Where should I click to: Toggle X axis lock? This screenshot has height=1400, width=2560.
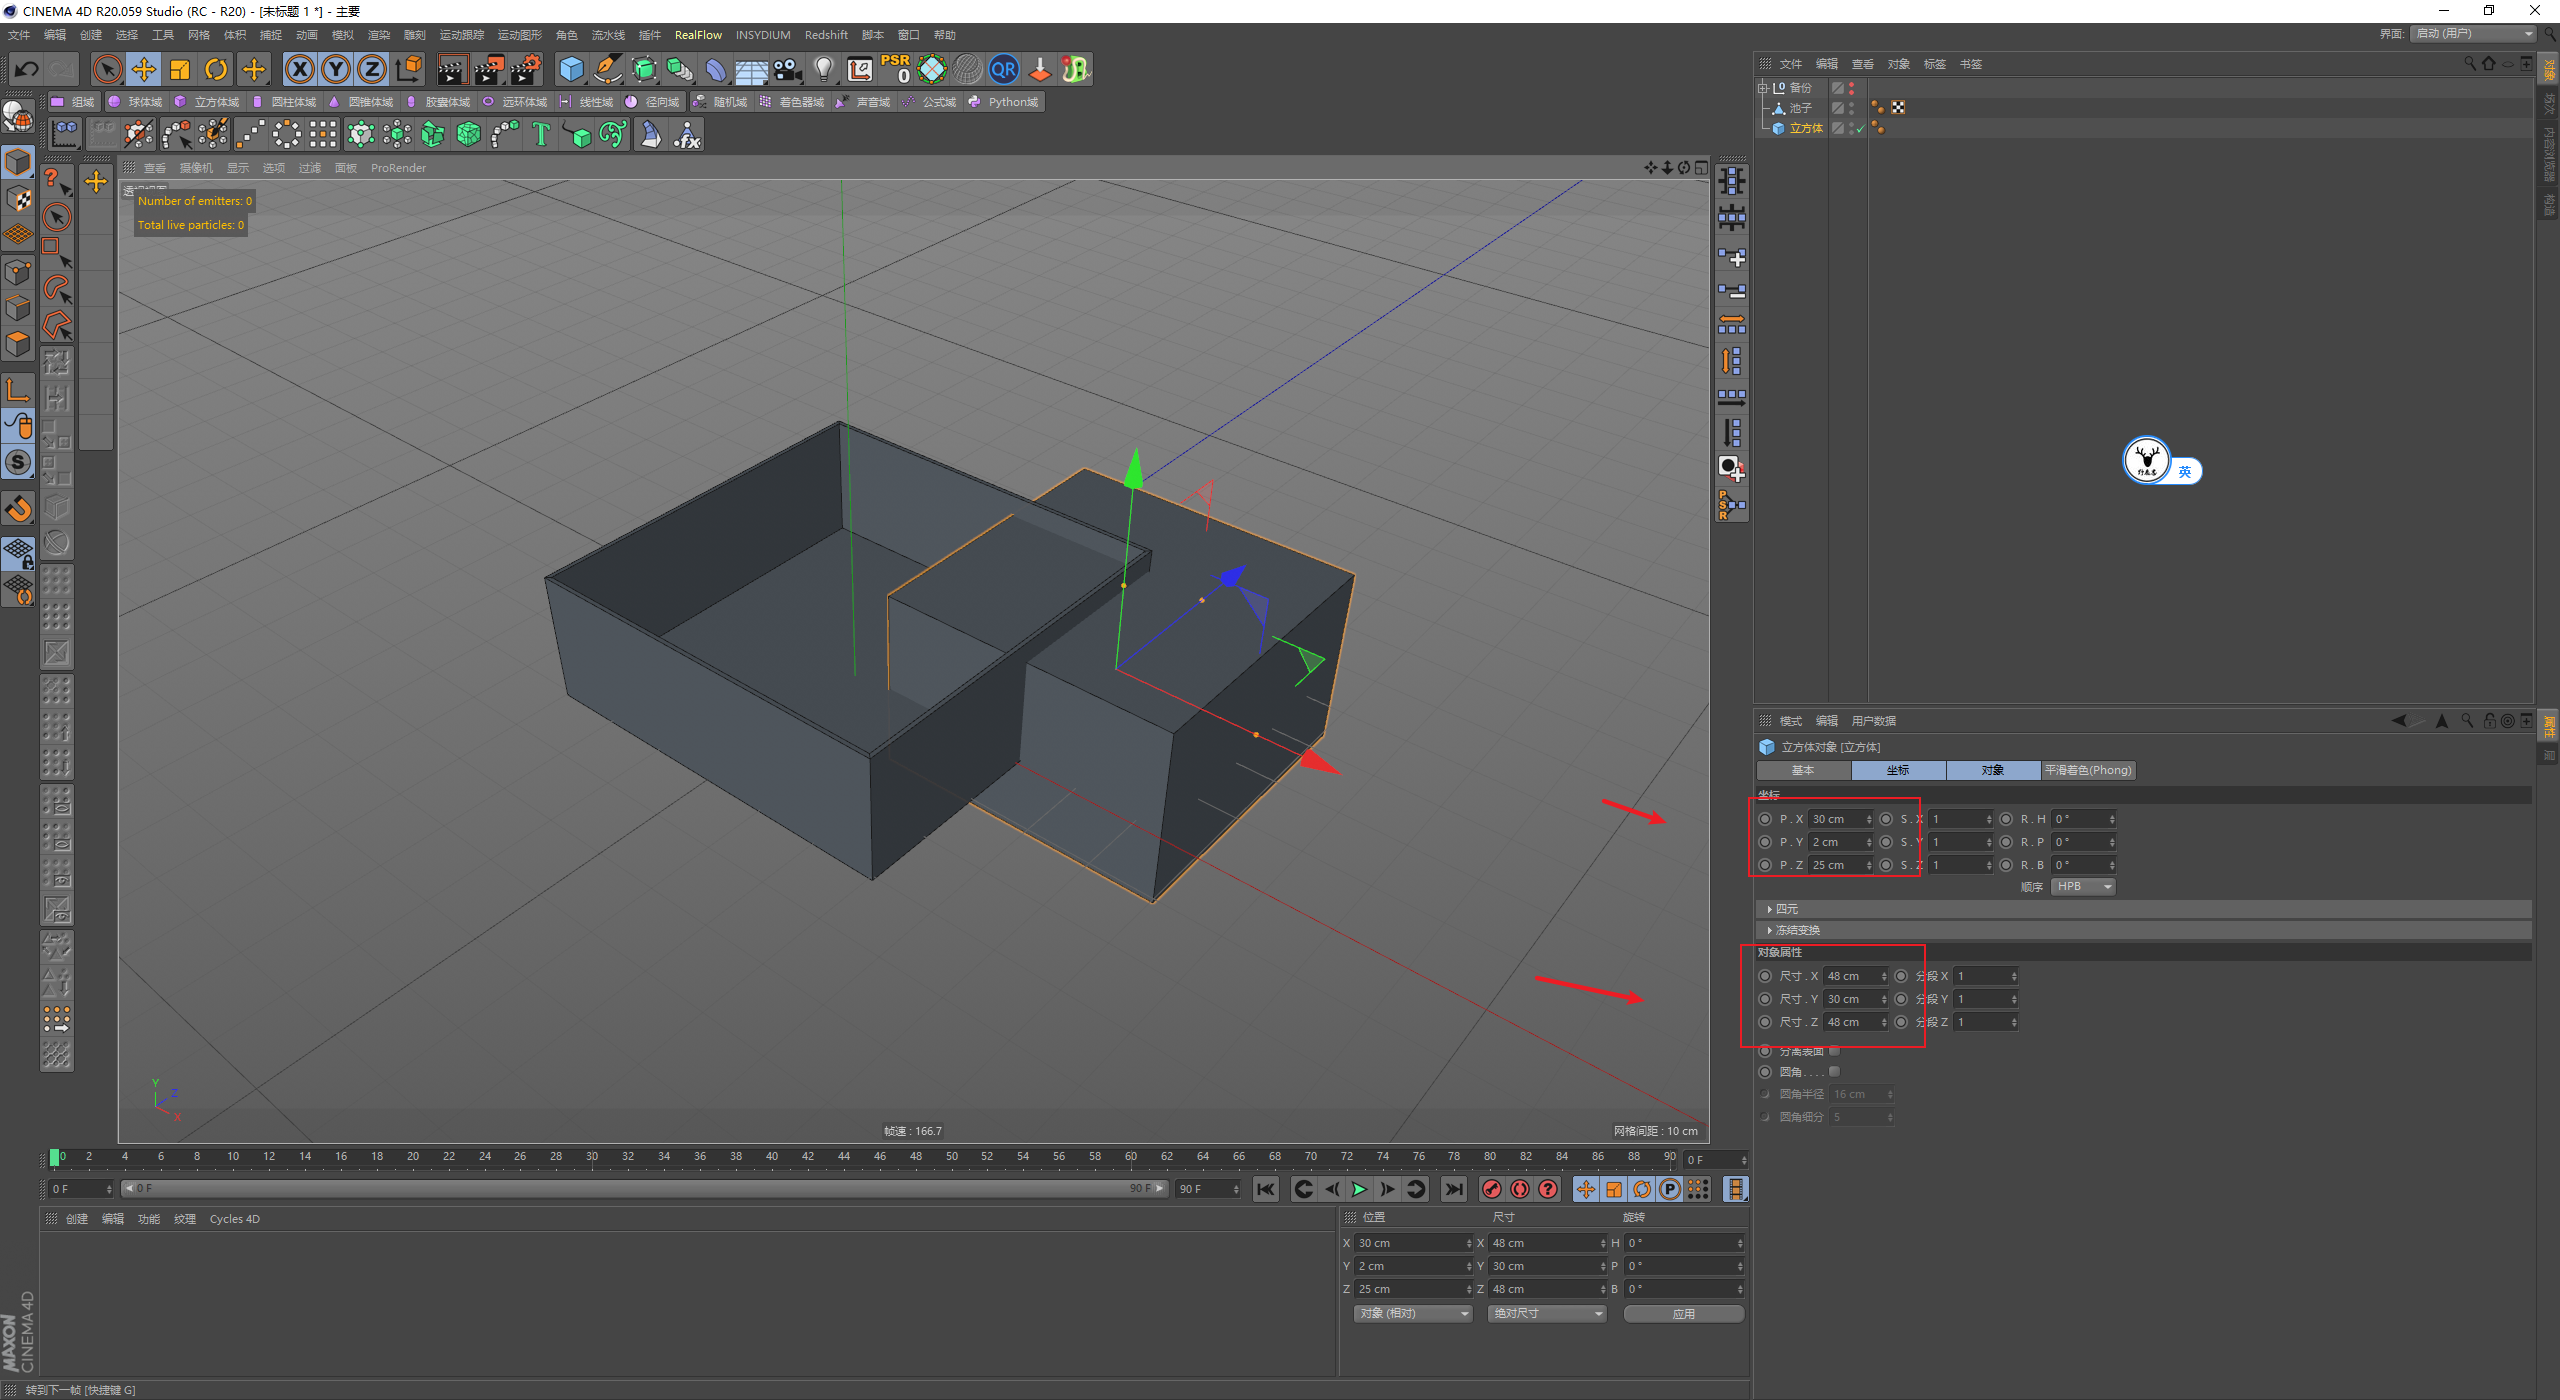click(x=299, y=69)
